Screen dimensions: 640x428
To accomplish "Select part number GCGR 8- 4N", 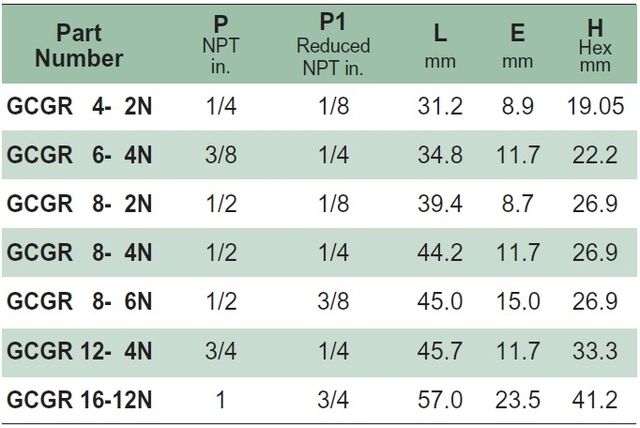I will tap(79, 252).
